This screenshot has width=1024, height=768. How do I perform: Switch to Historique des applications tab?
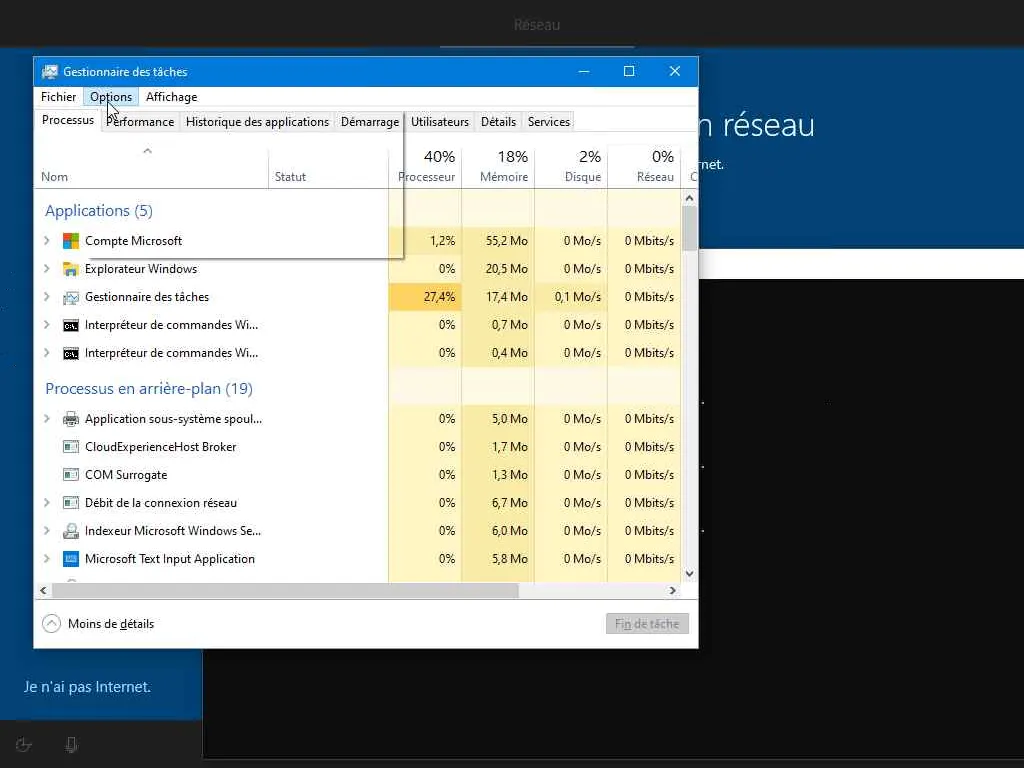click(257, 122)
